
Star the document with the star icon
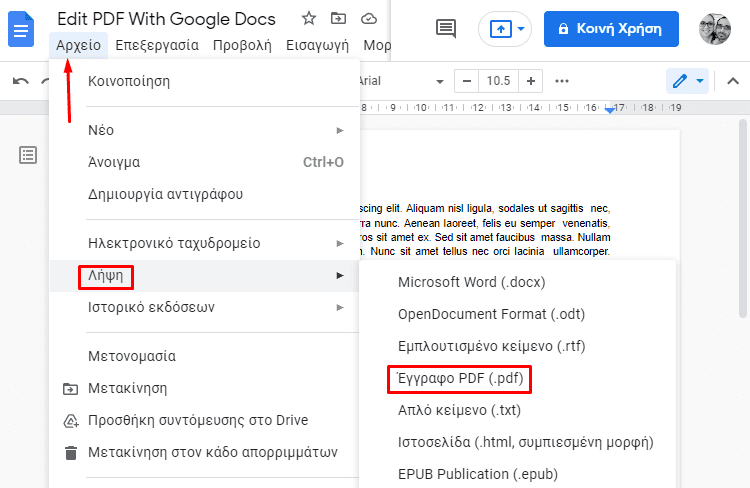pos(309,19)
